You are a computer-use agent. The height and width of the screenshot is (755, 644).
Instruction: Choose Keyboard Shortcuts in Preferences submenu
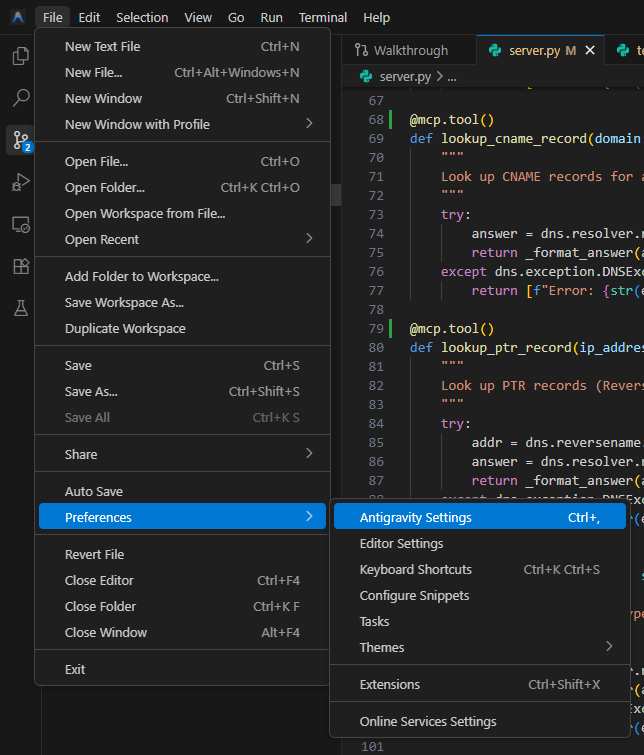[414, 570]
